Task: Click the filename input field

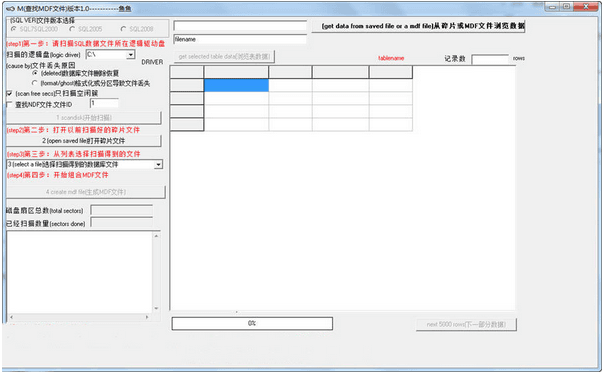Action: (x=240, y=39)
